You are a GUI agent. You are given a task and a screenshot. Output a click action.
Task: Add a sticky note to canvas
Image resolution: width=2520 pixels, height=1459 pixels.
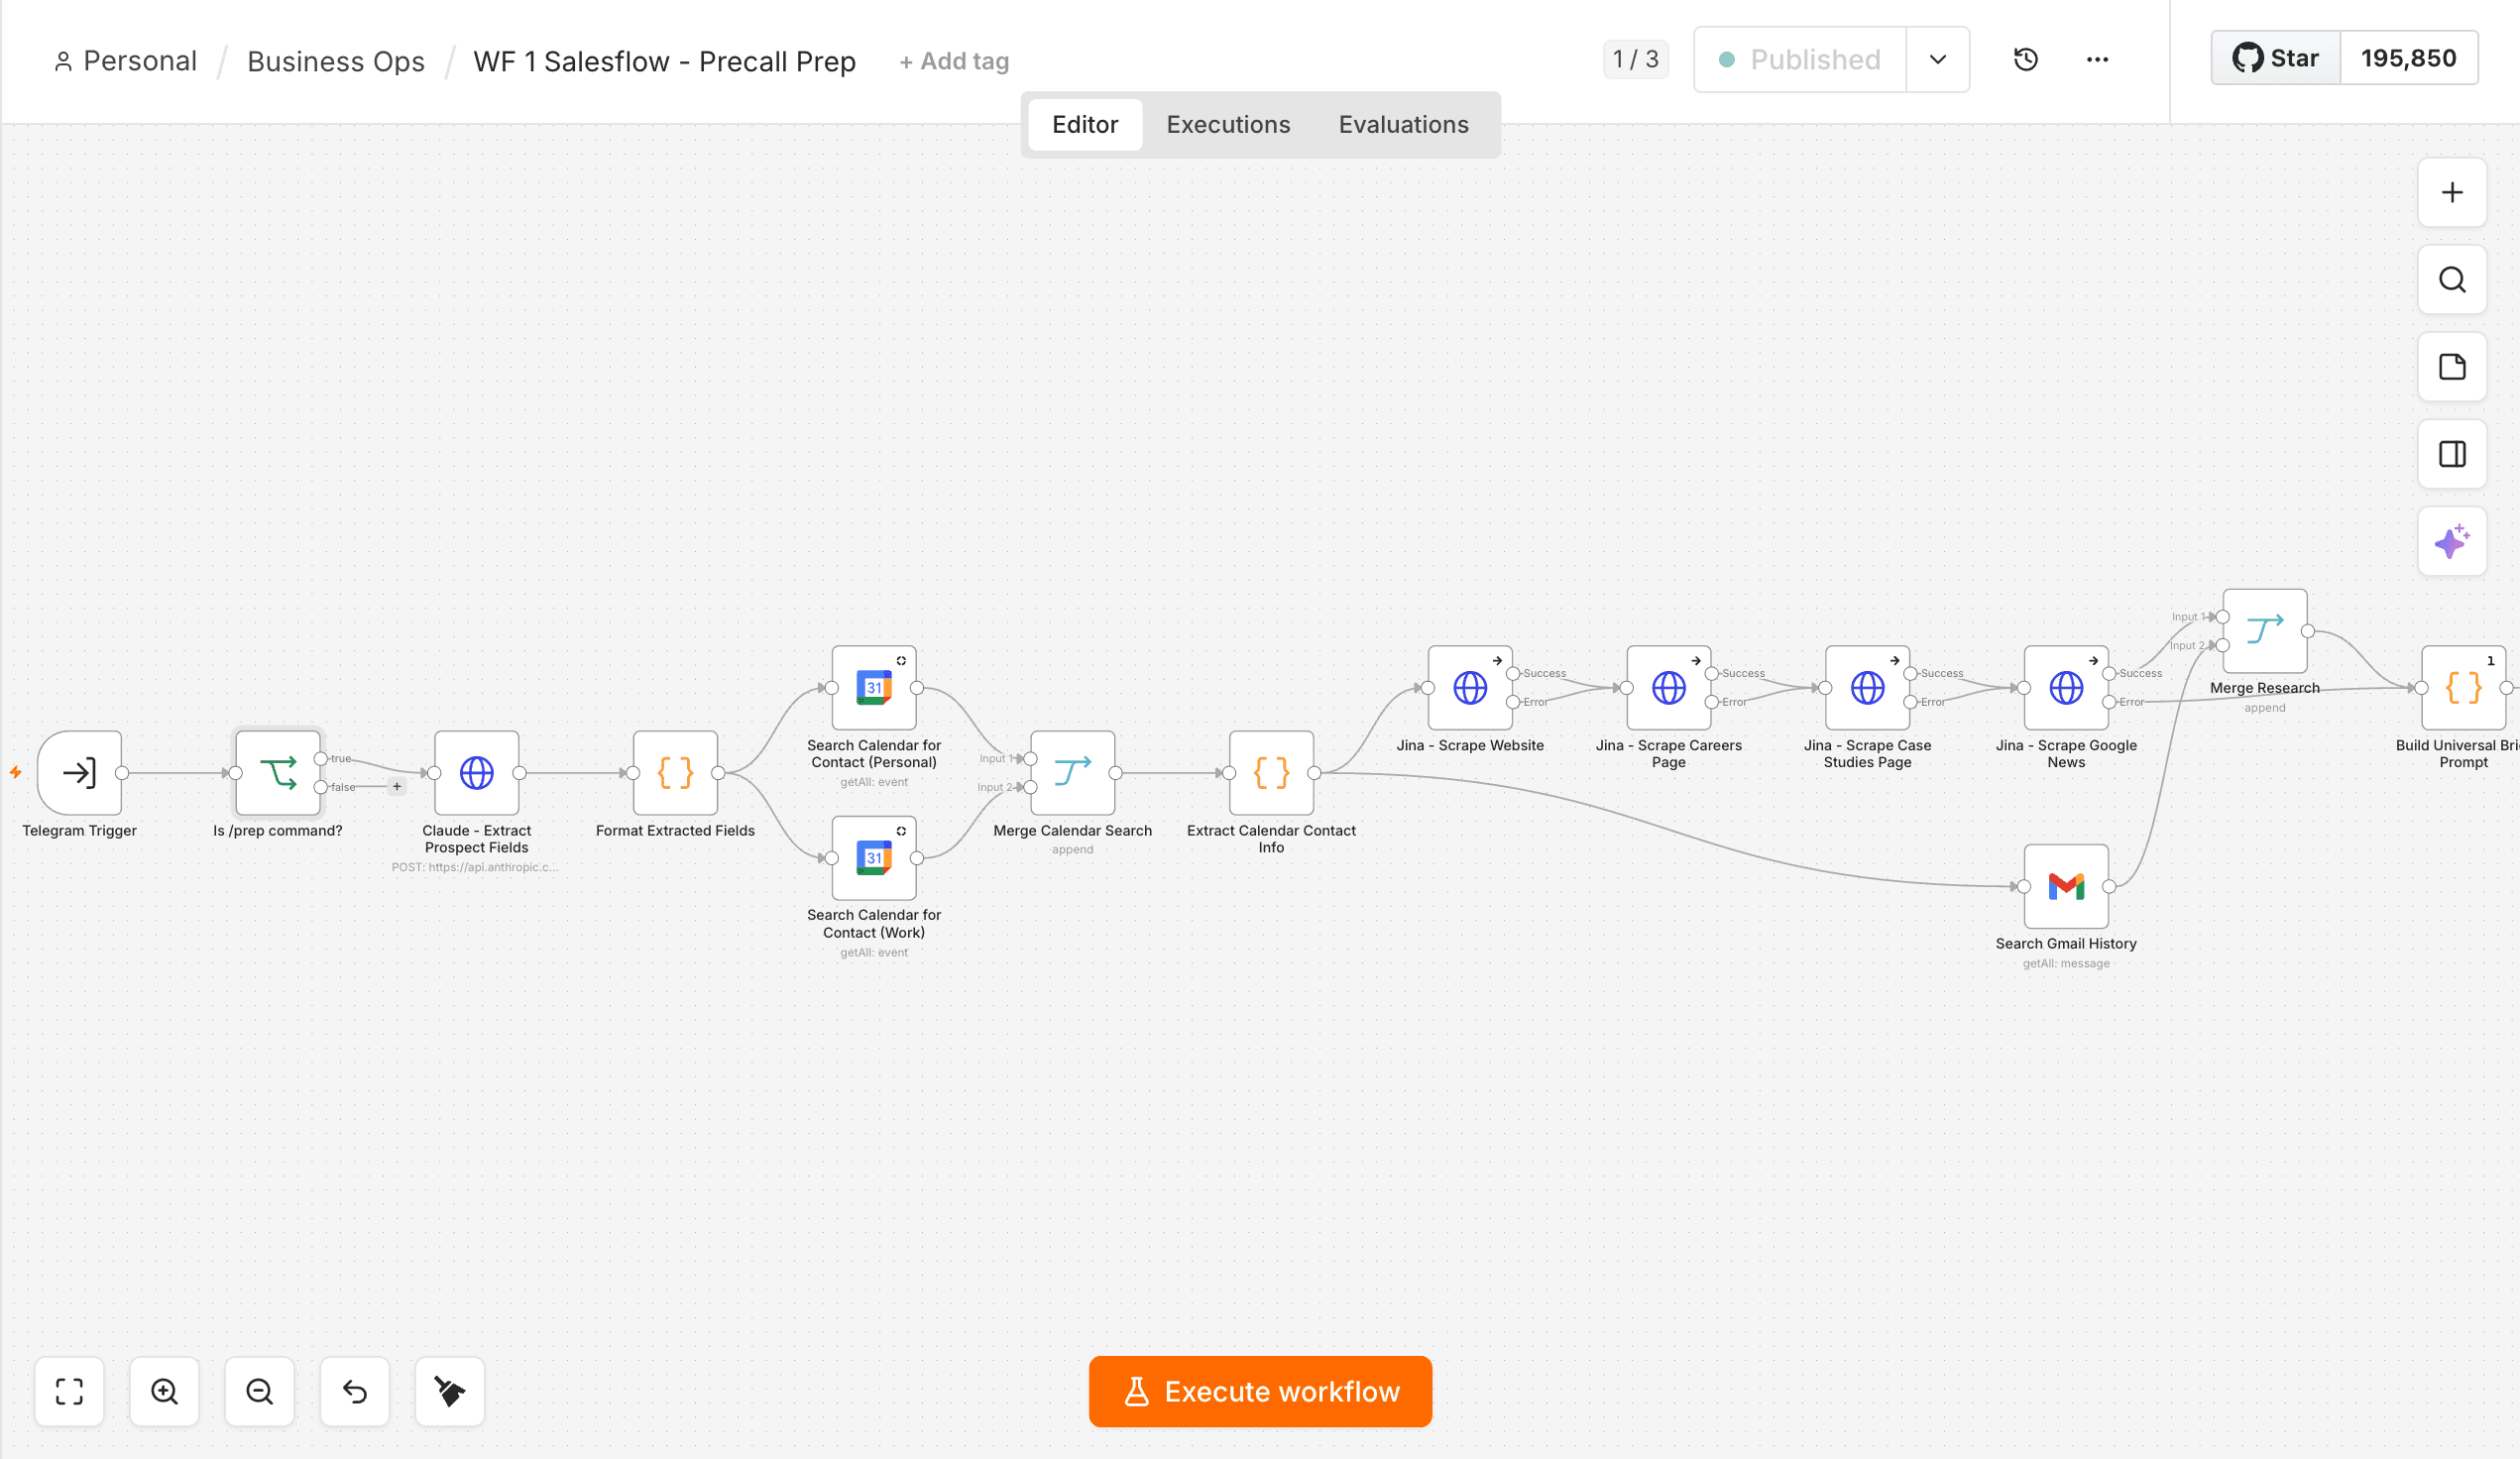[x=2452, y=366]
